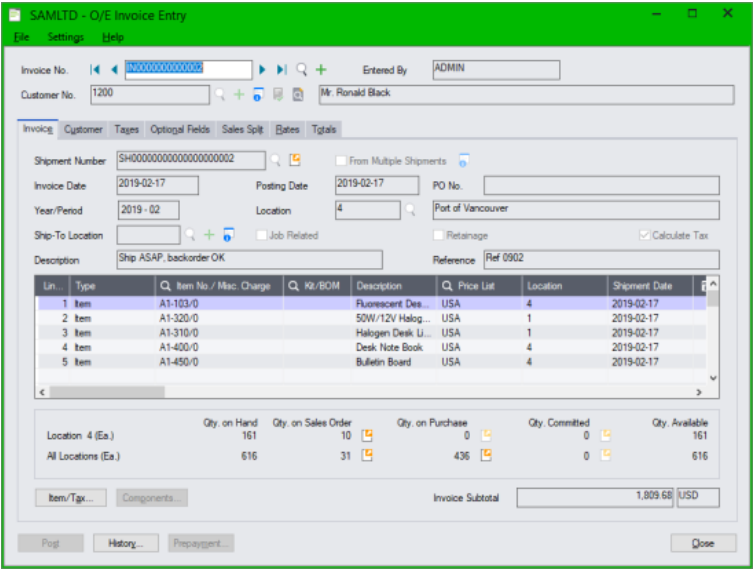
Task: Open Location finder magnifier
Action: click(410, 210)
